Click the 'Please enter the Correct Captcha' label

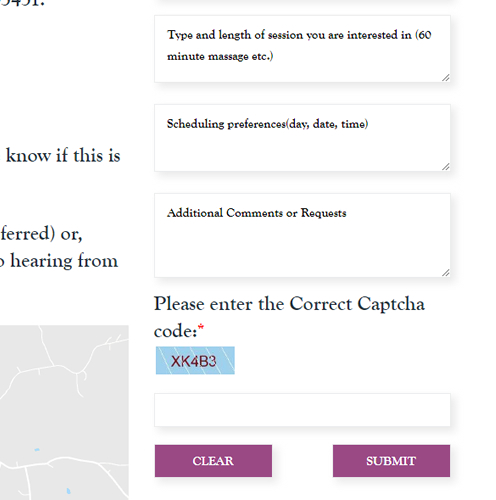pos(289,304)
